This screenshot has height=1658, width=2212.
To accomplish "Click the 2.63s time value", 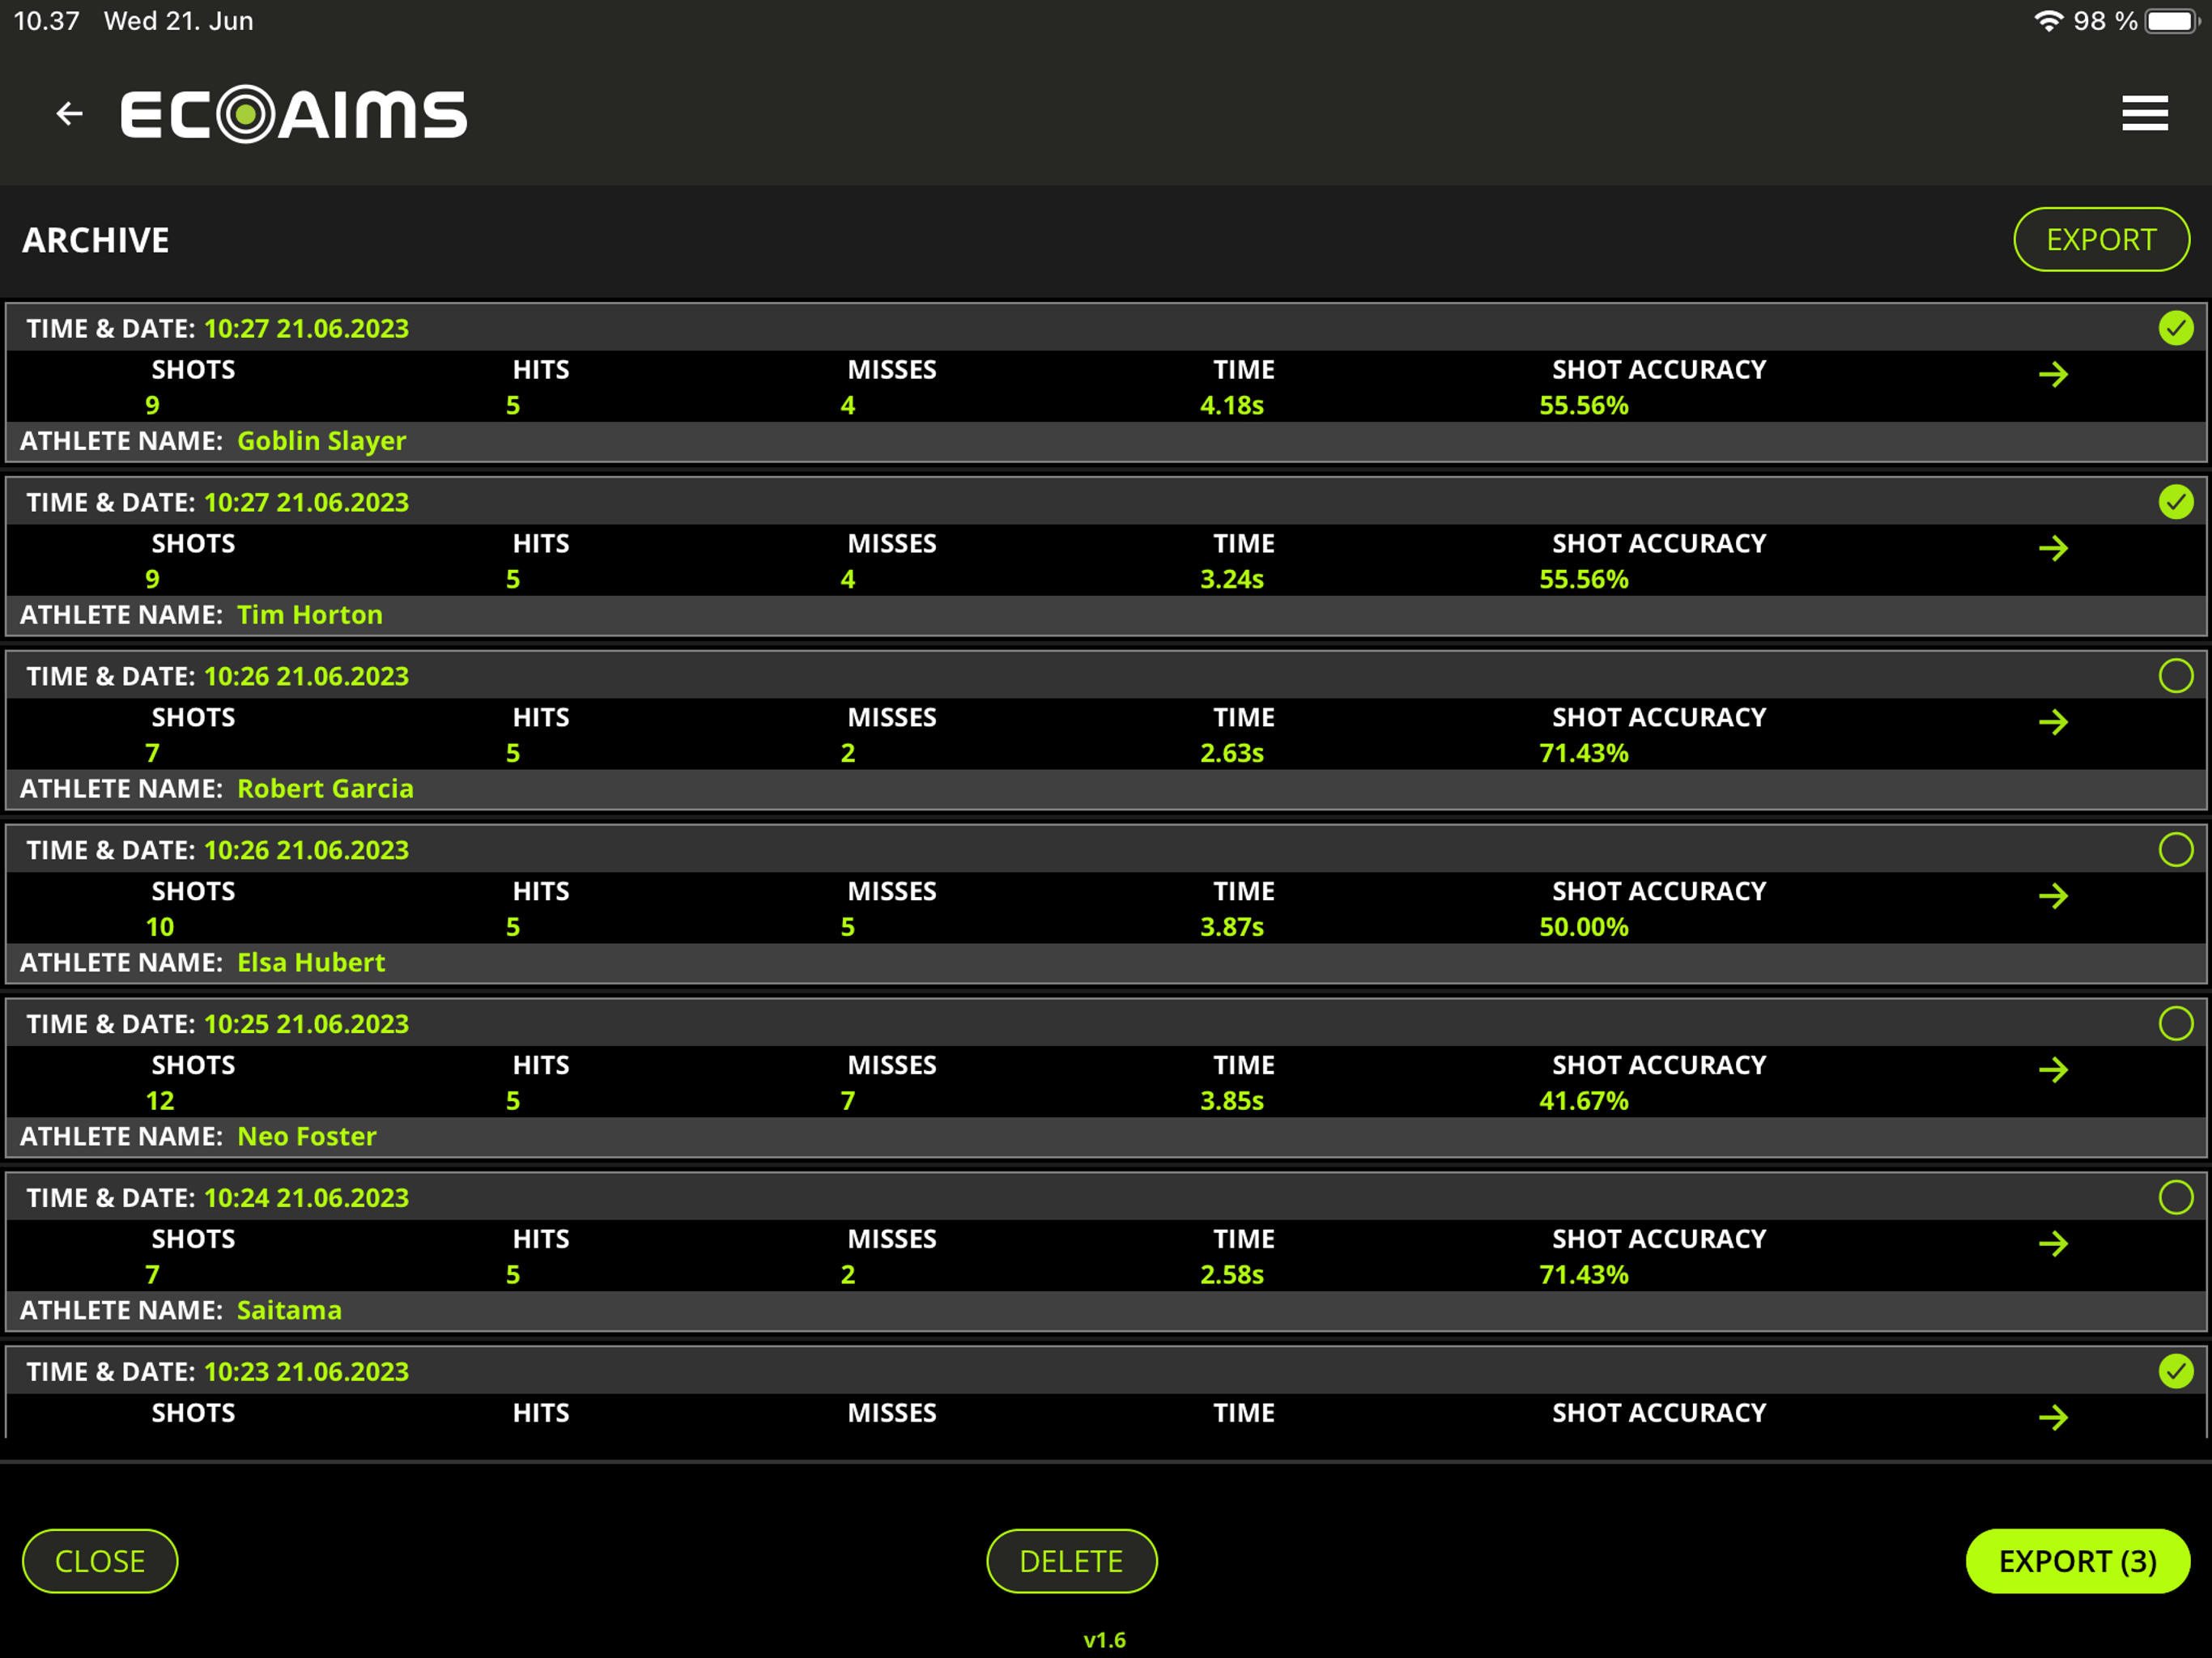I will tap(1231, 754).
